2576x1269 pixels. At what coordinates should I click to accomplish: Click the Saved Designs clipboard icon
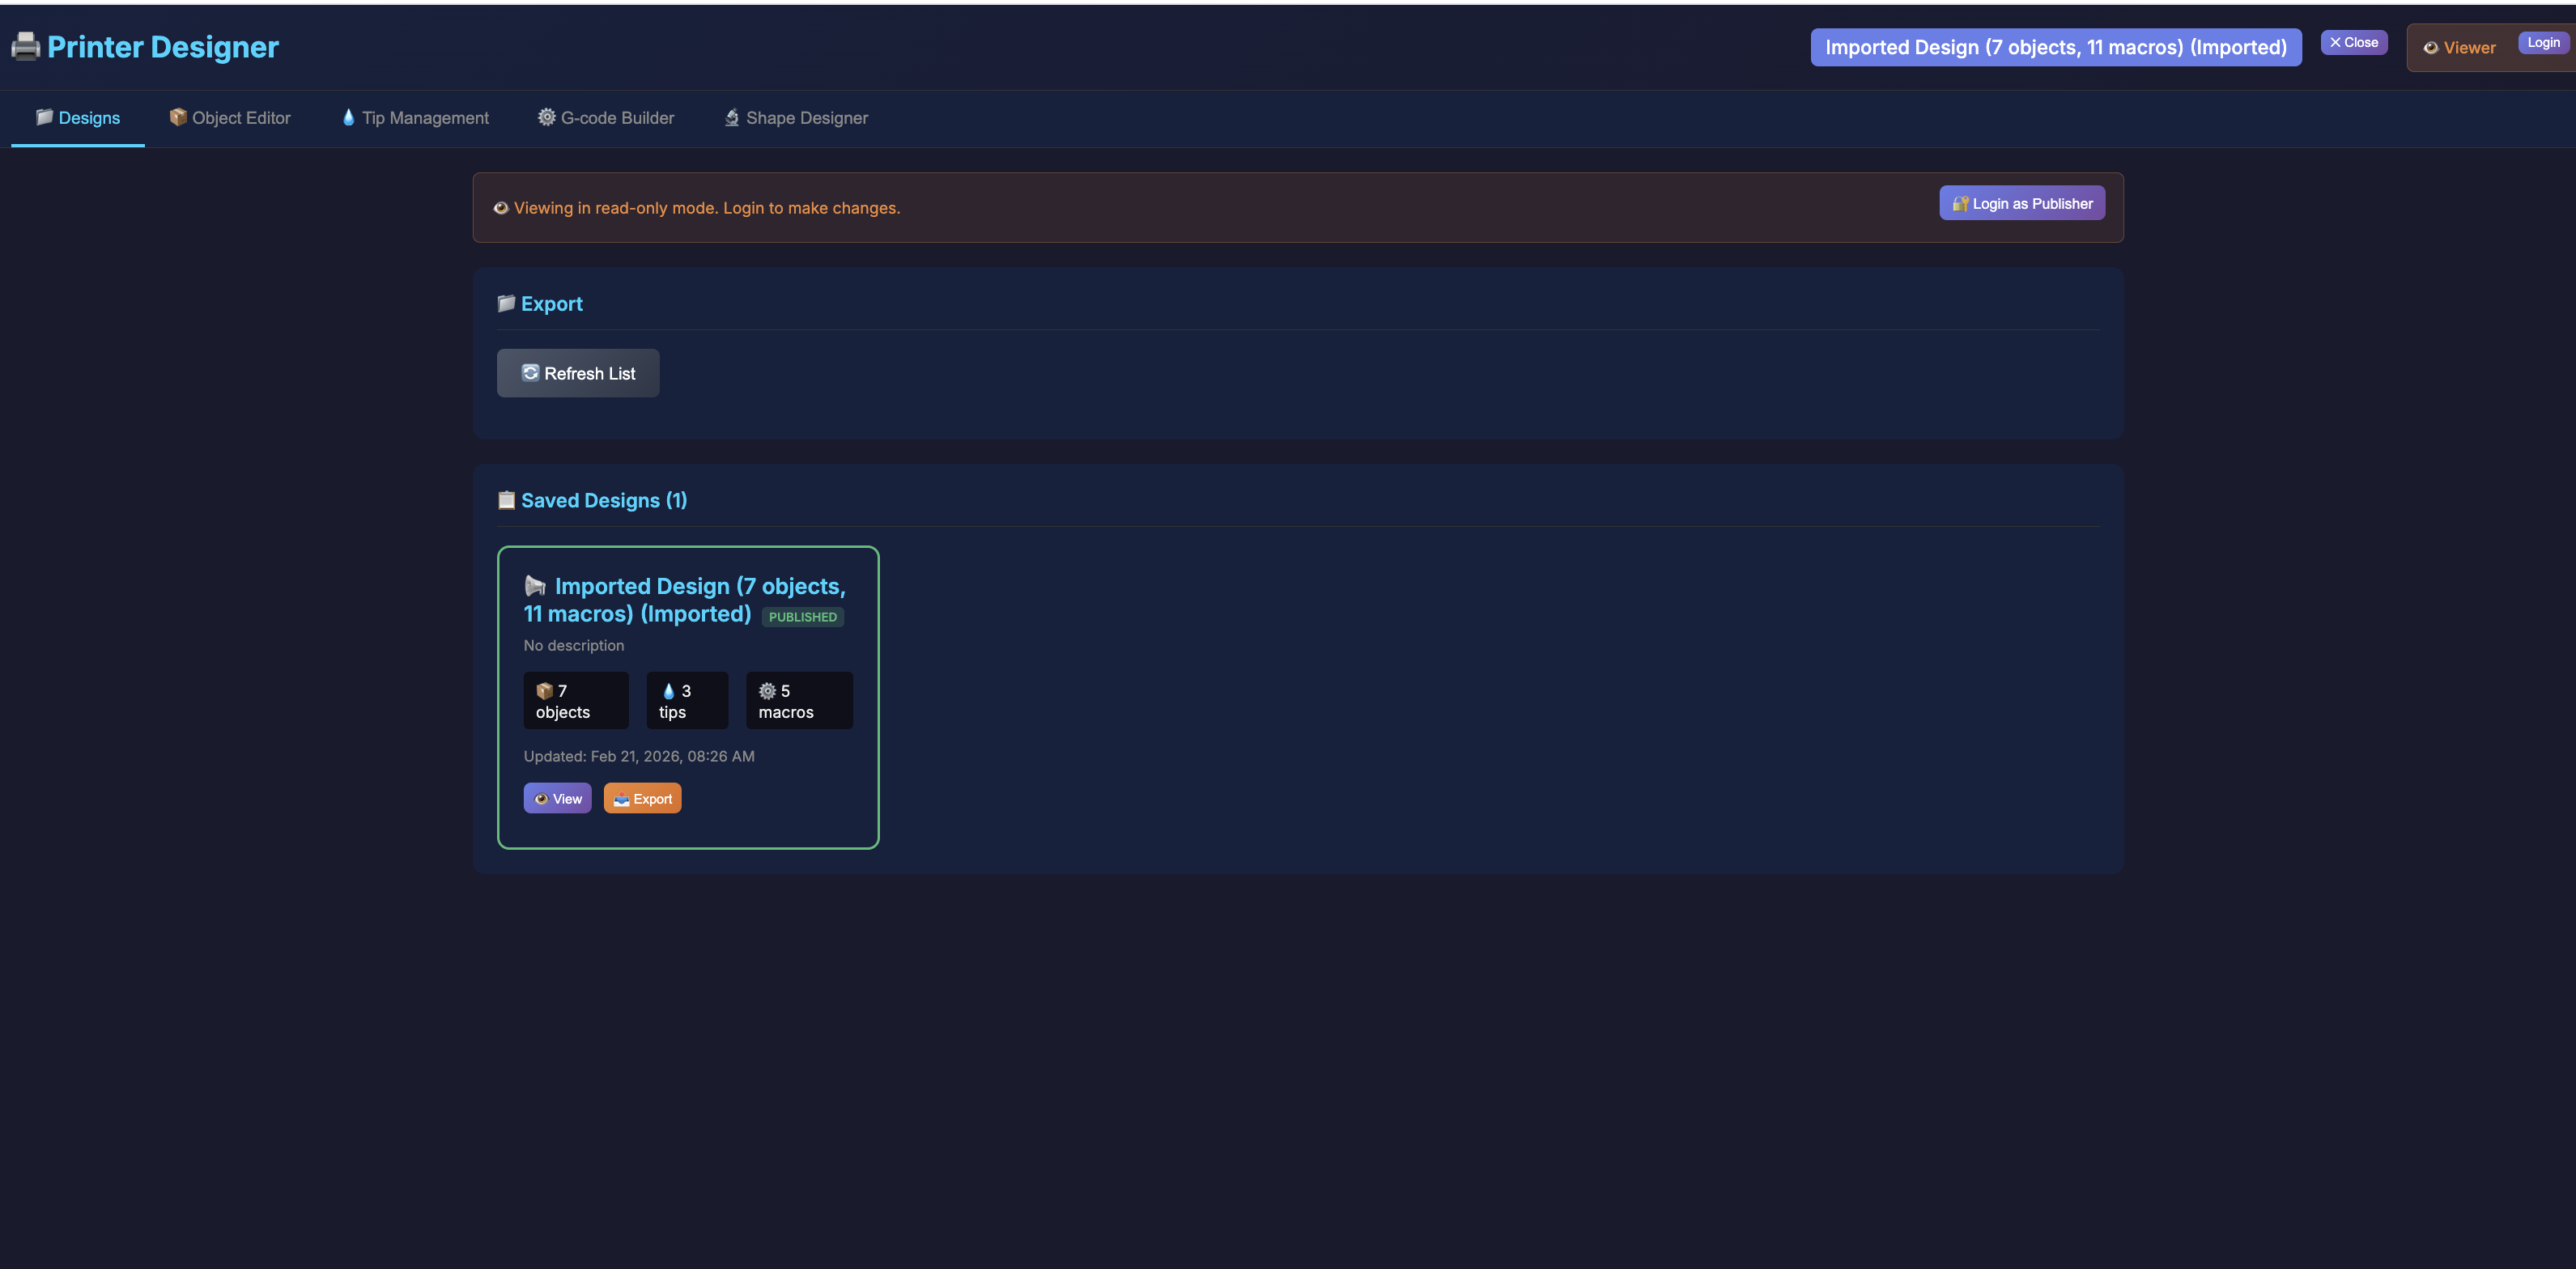pyautogui.click(x=506, y=500)
